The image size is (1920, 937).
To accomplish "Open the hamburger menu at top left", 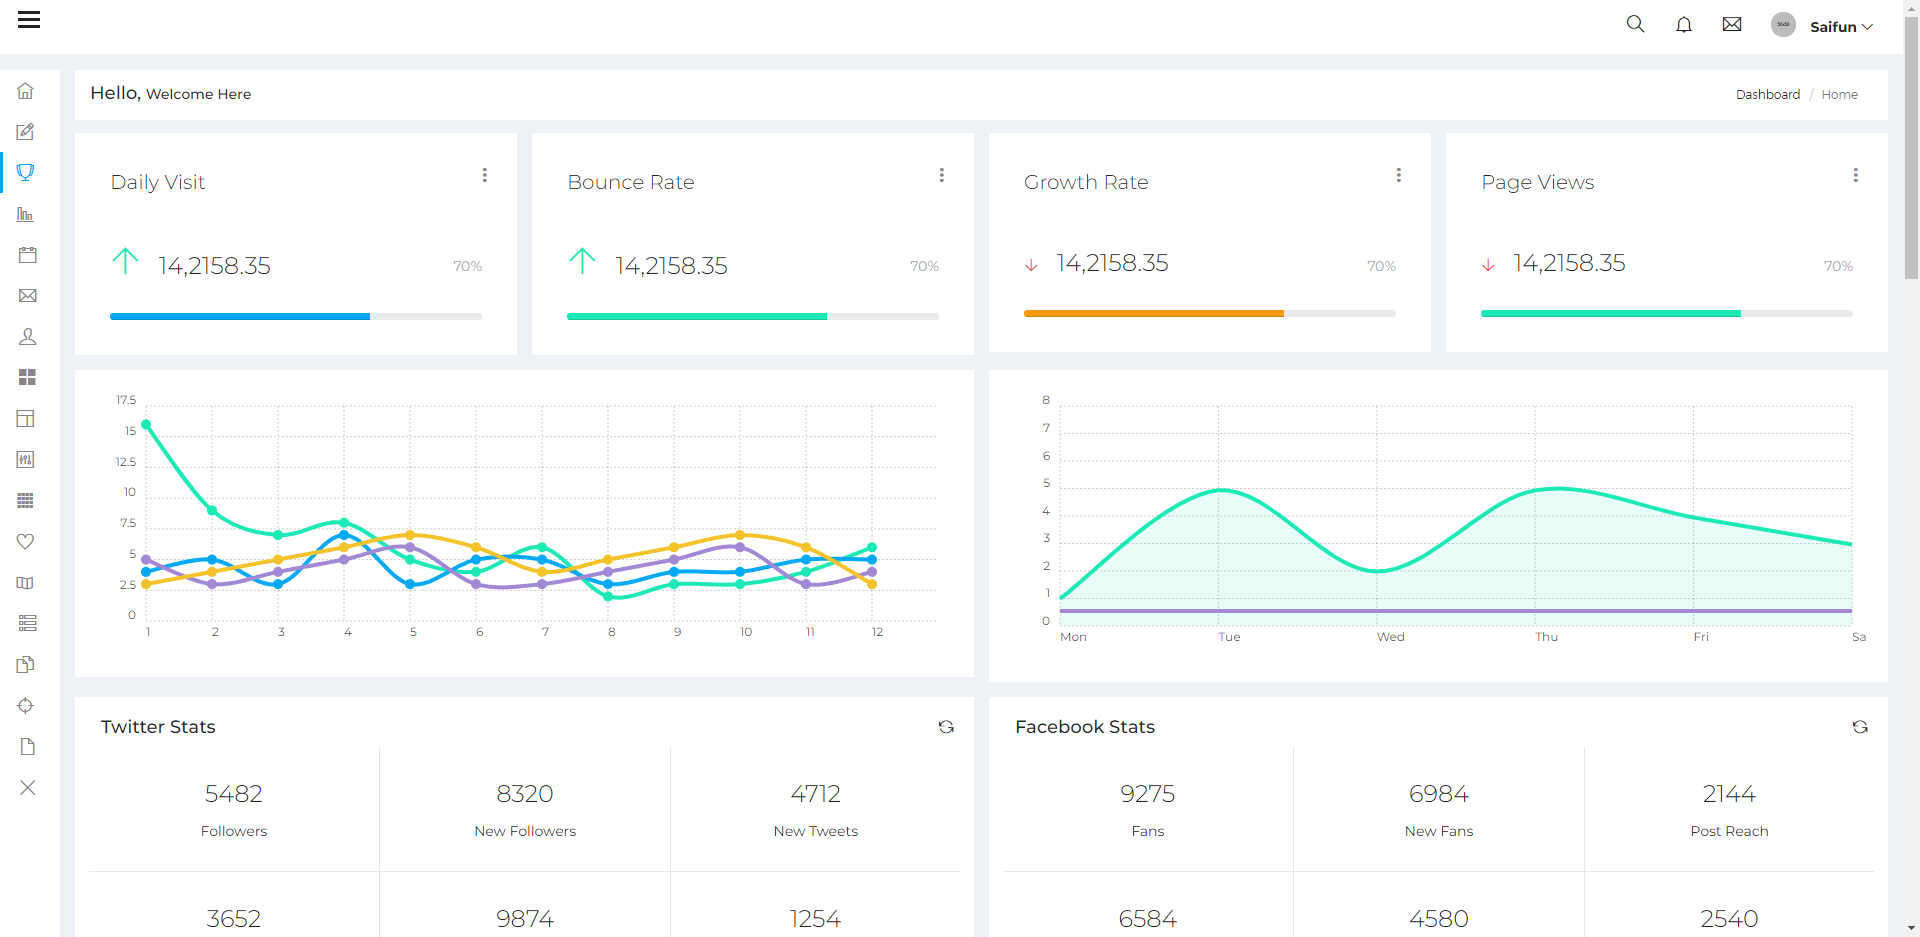I will 29,20.
